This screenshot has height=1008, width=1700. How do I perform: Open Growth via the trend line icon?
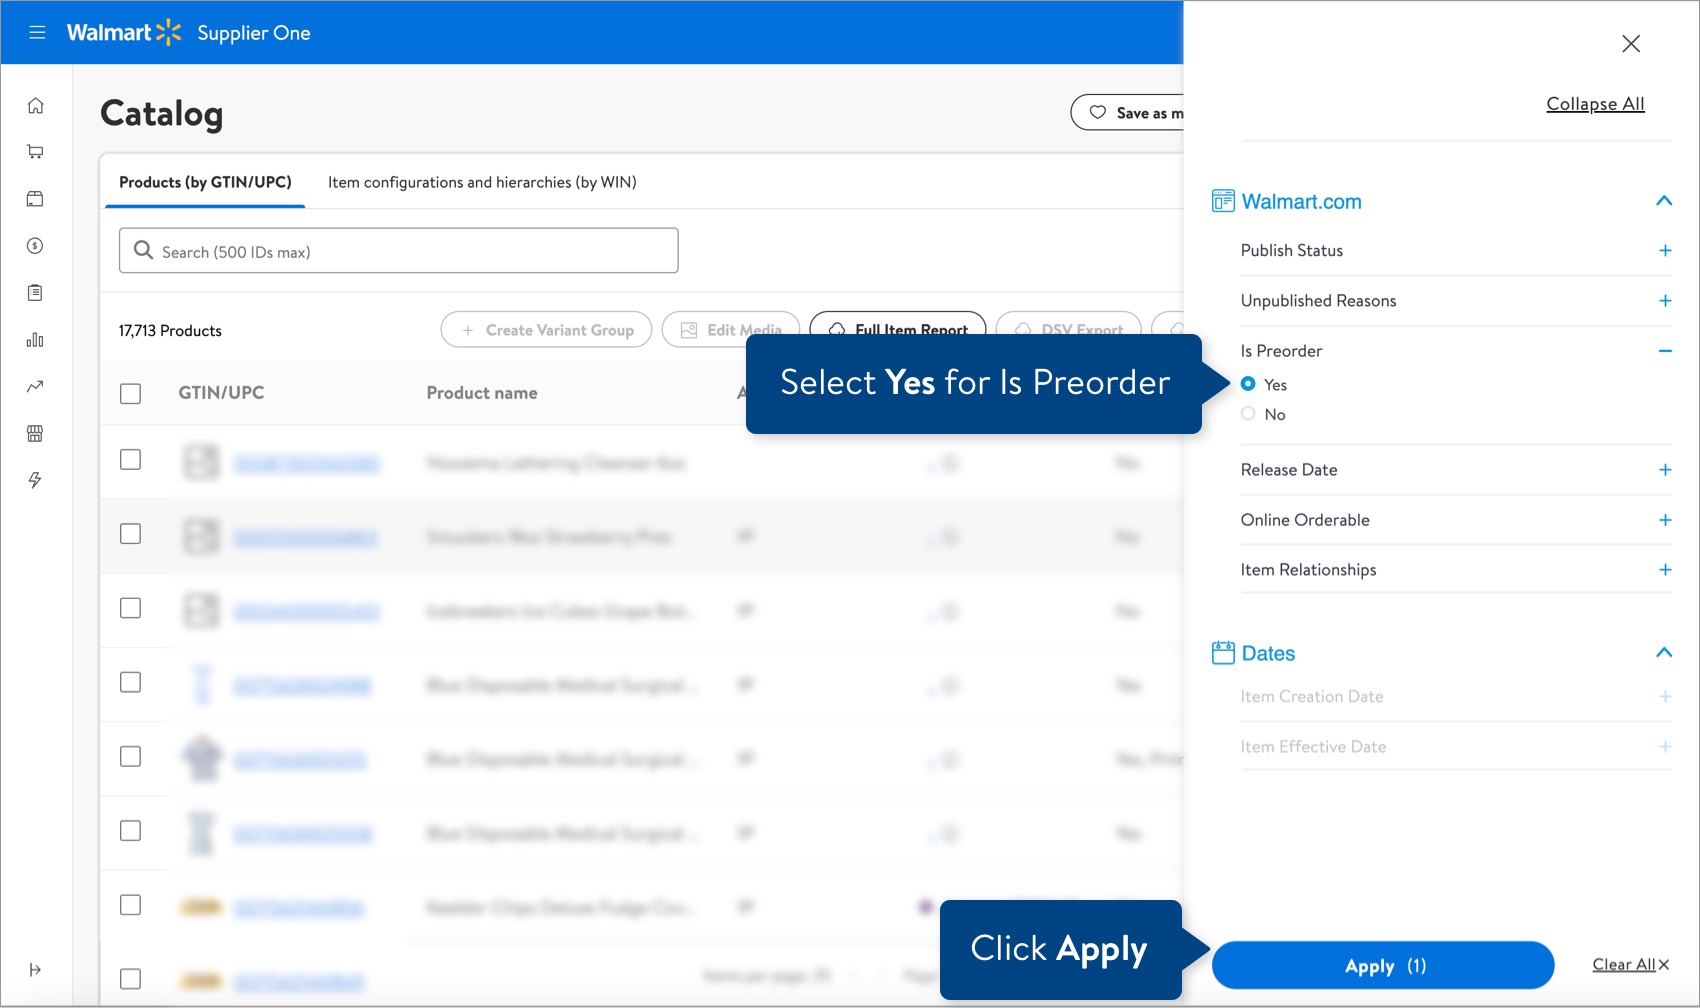[x=36, y=386]
